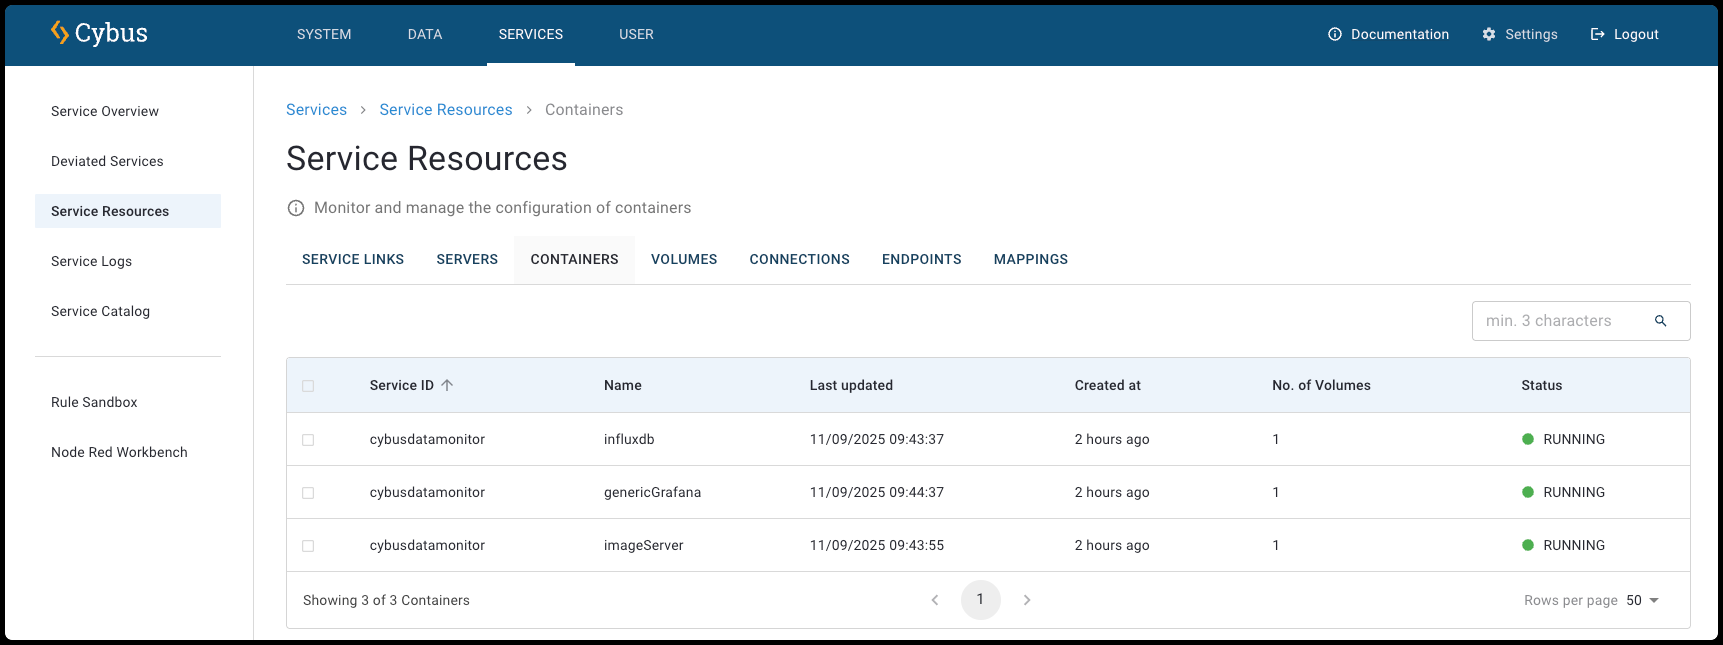Check the genericGrafana row checkbox
Screen dimensions: 1723x645
[308, 493]
